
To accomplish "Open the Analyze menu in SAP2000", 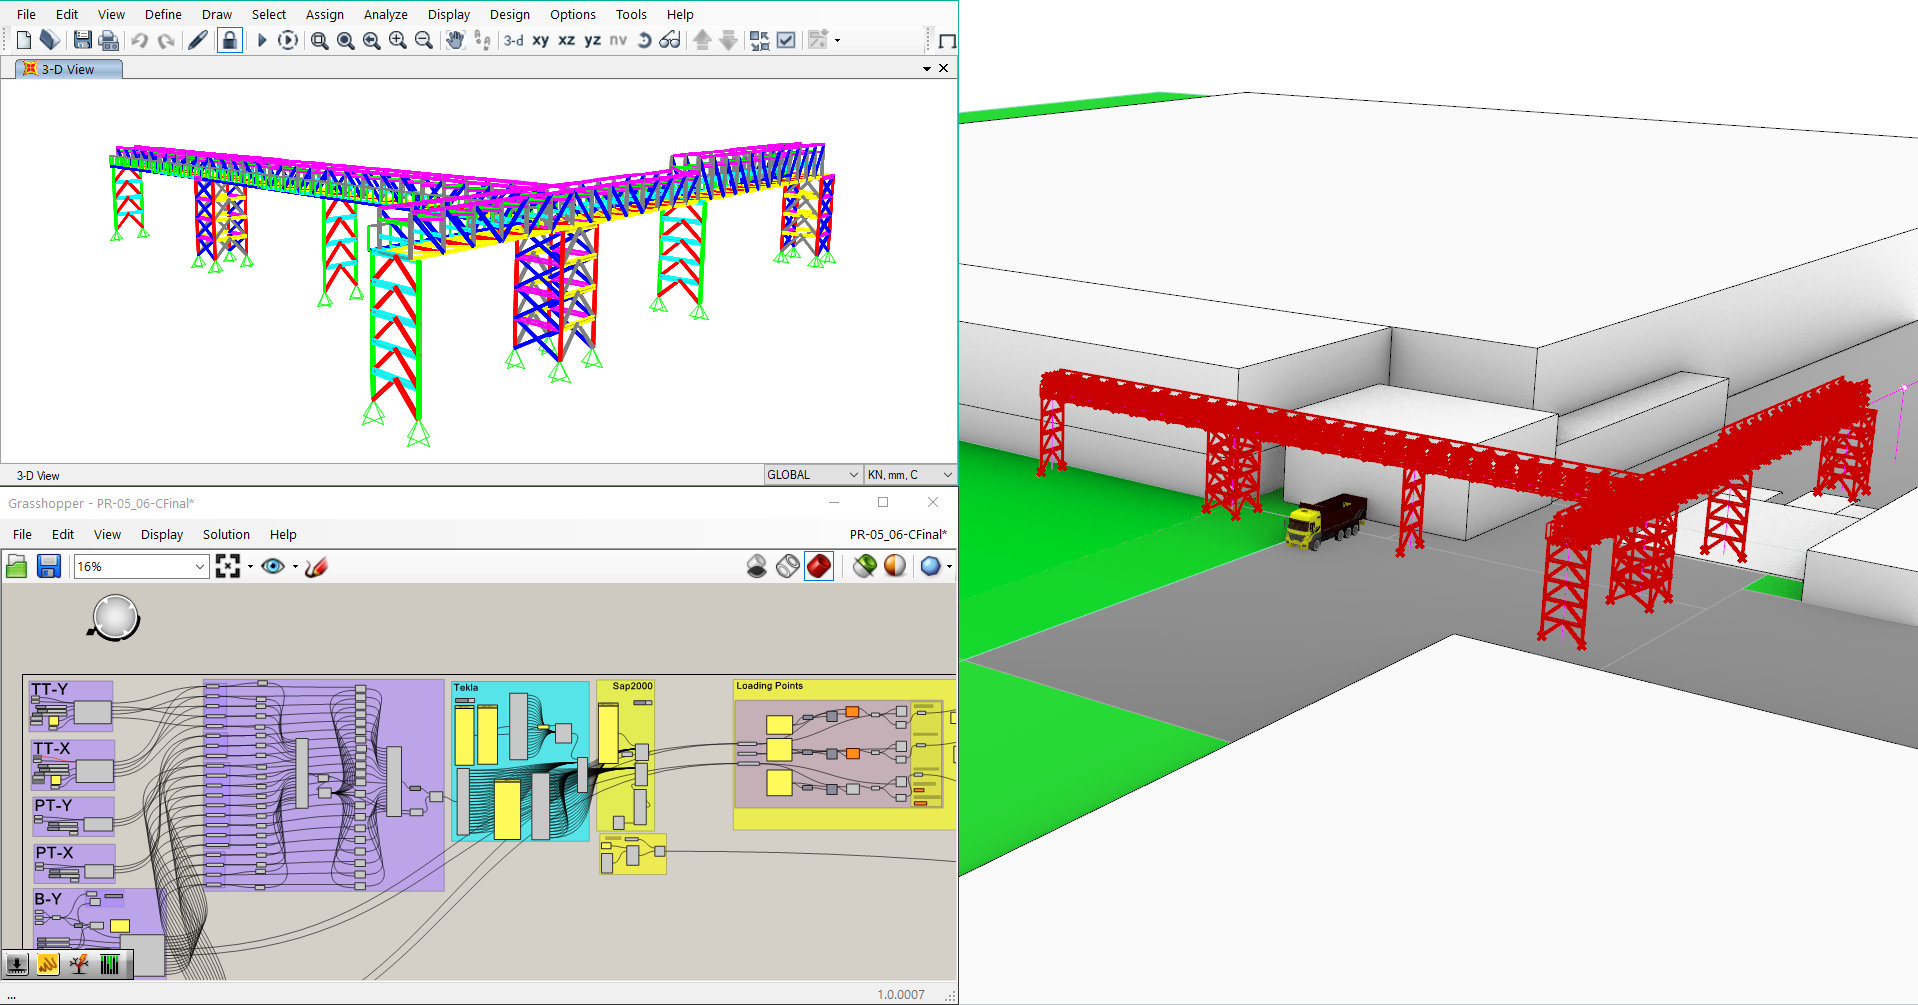I will point(385,14).
